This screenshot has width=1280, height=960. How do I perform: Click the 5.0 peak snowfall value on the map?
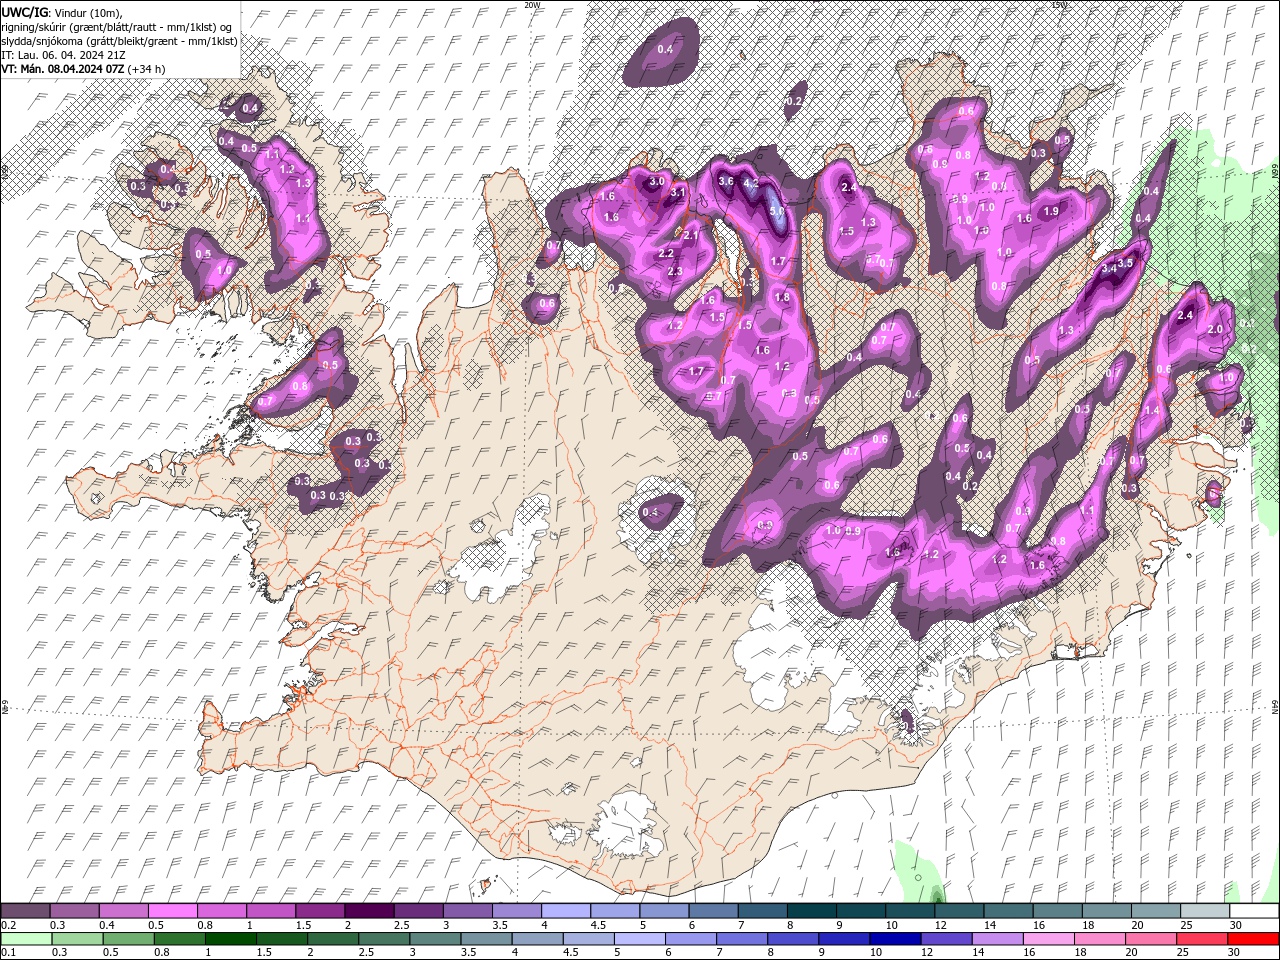click(x=777, y=213)
